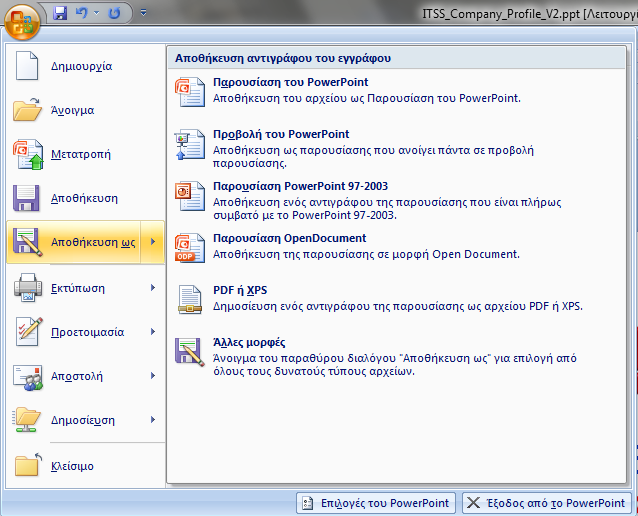
Task: Click the Redo/Repeat icon in Quick Access toolbar
Action: (x=114, y=13)
